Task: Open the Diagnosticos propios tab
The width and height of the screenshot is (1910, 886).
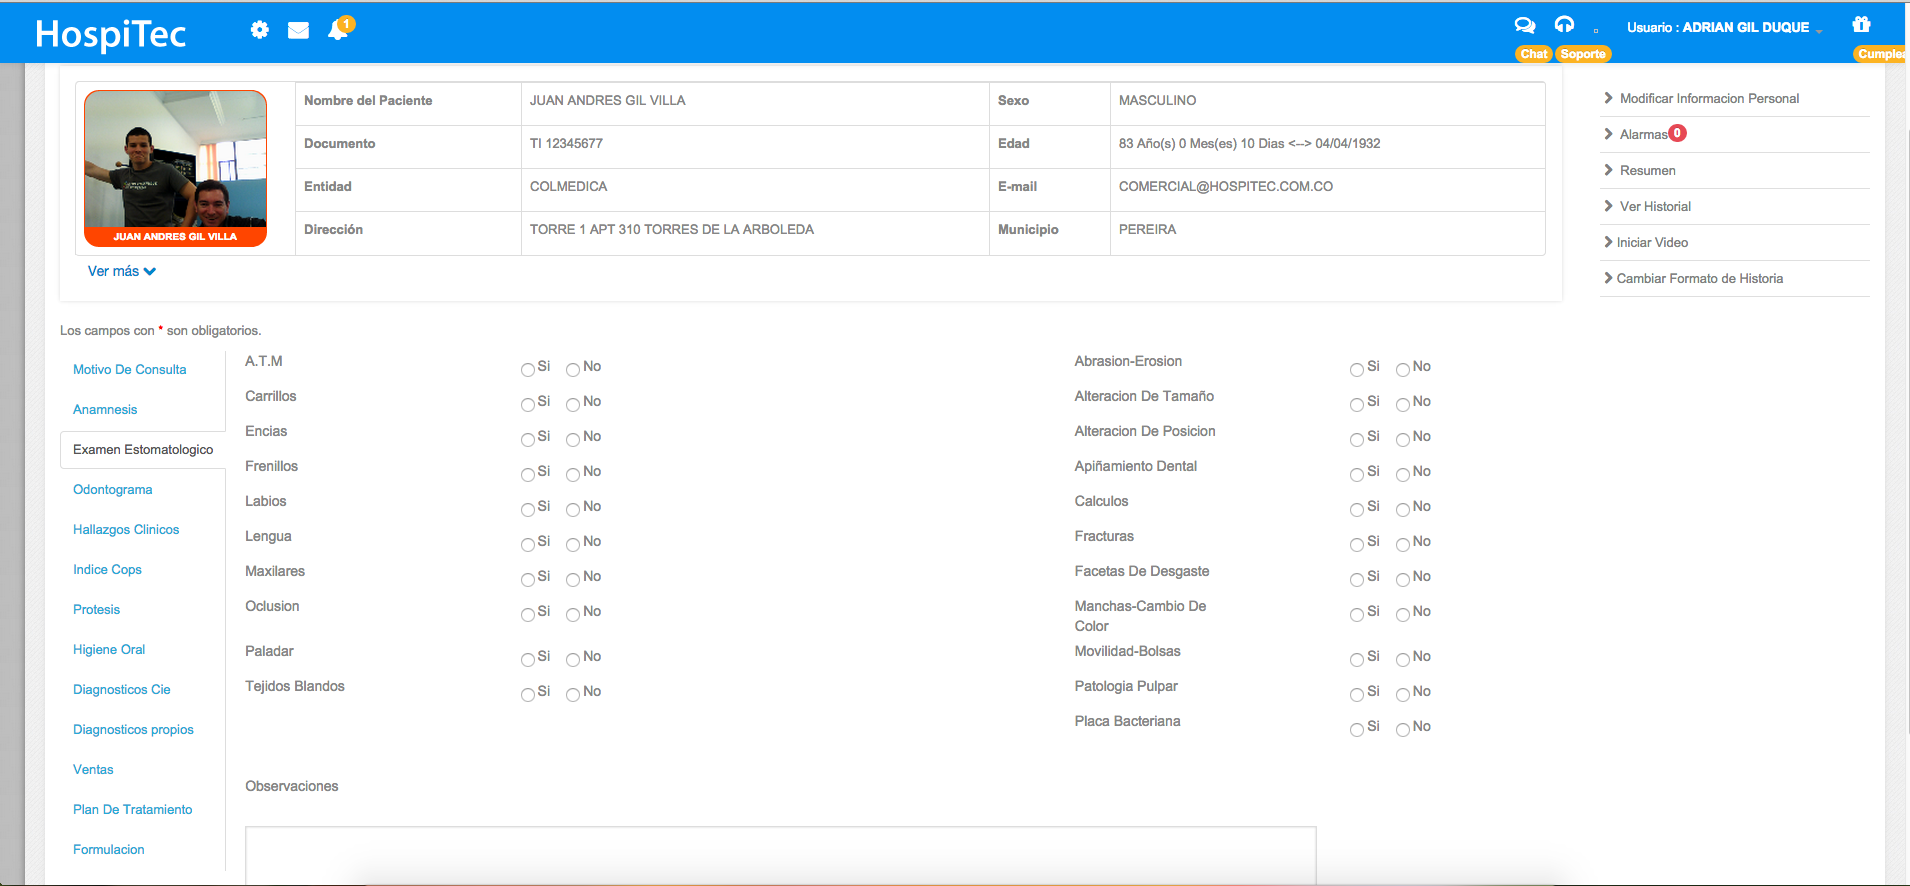Action: (x=133, y=729)
